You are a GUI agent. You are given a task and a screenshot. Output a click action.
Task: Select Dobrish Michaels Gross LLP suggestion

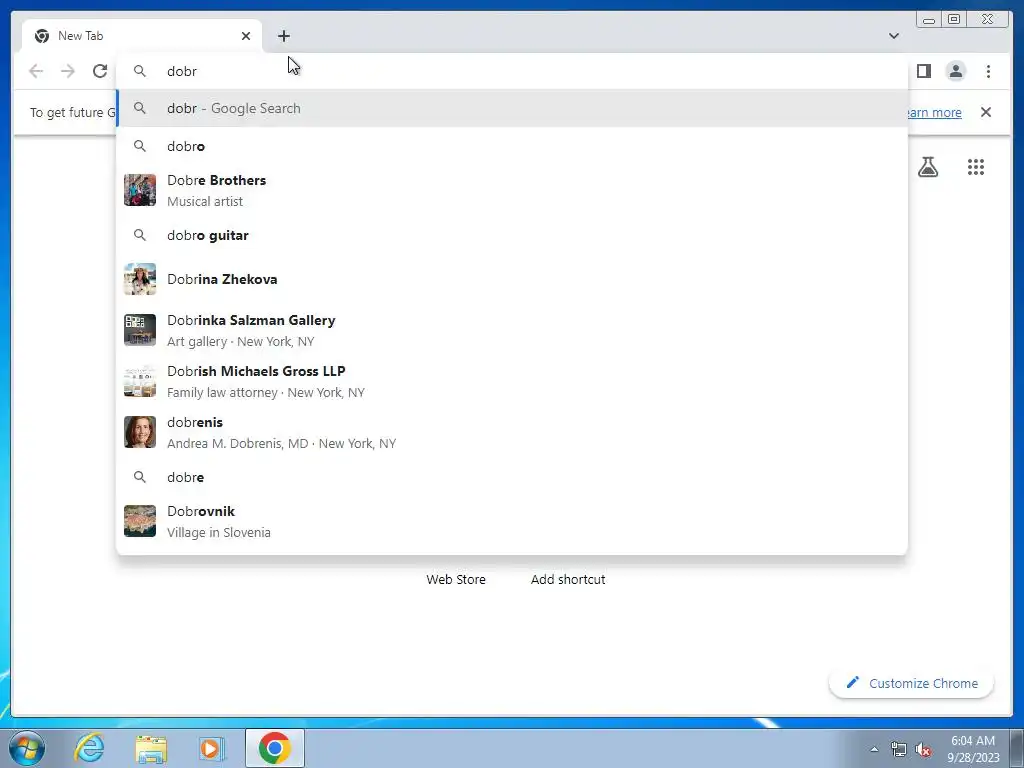pyautogui.click(x=512, y=381)
